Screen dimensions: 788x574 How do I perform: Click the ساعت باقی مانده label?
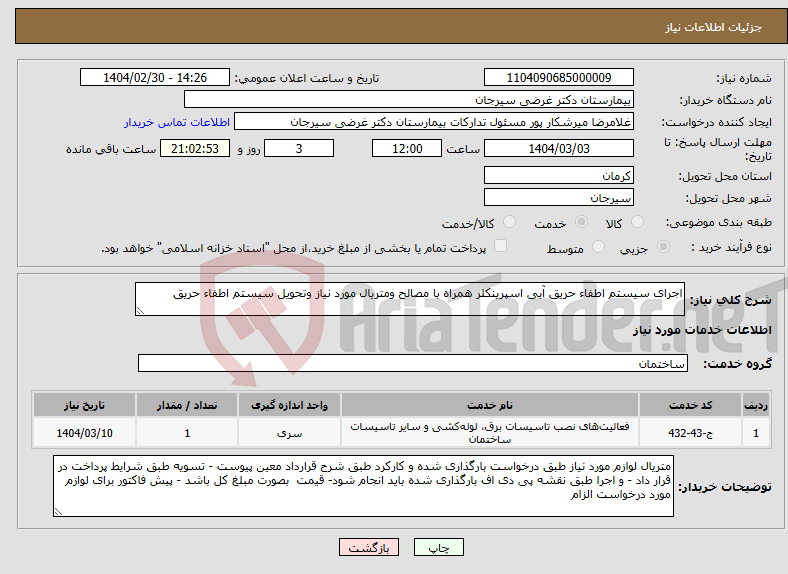[111, 149]
